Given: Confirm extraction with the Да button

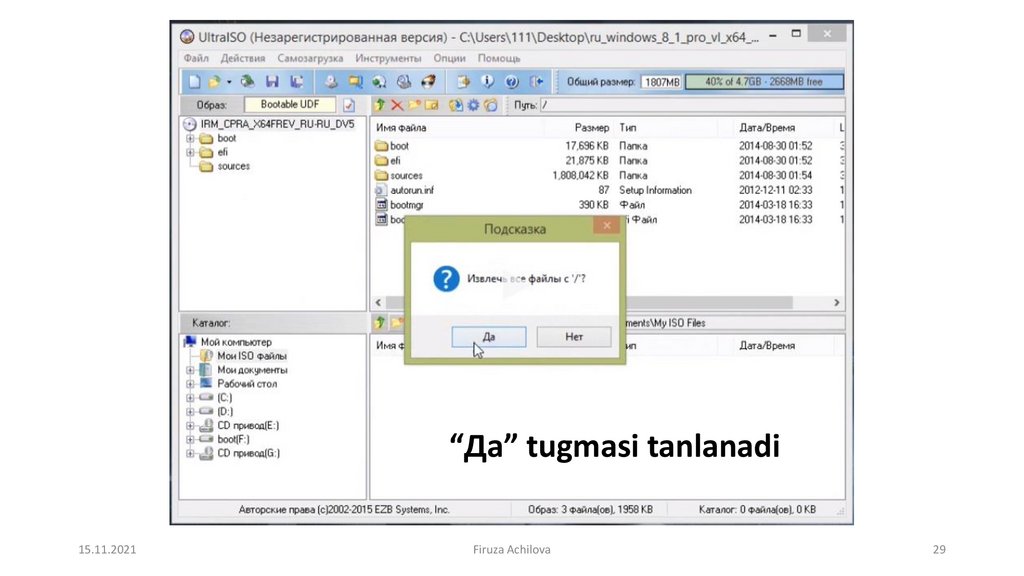Looking at the screenshot, I should click(488, 337).
